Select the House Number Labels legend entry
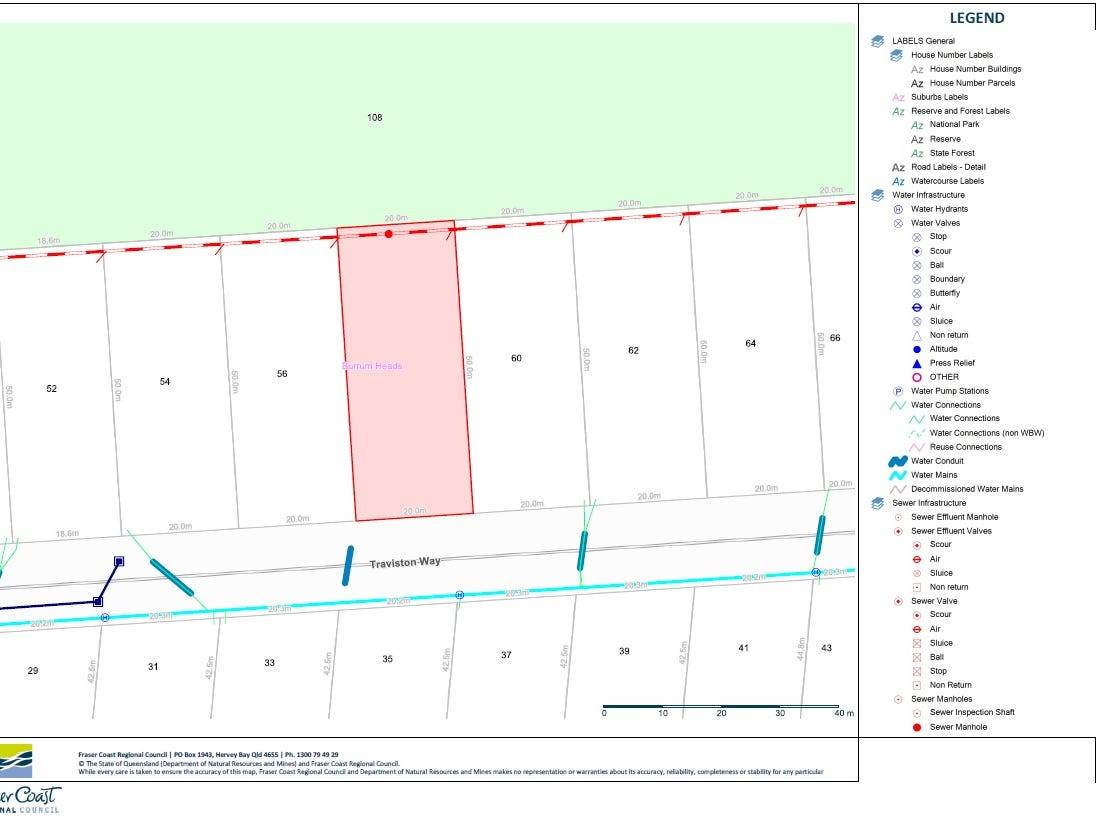Viewport: 1096px width, 822px height. [951, 55]
